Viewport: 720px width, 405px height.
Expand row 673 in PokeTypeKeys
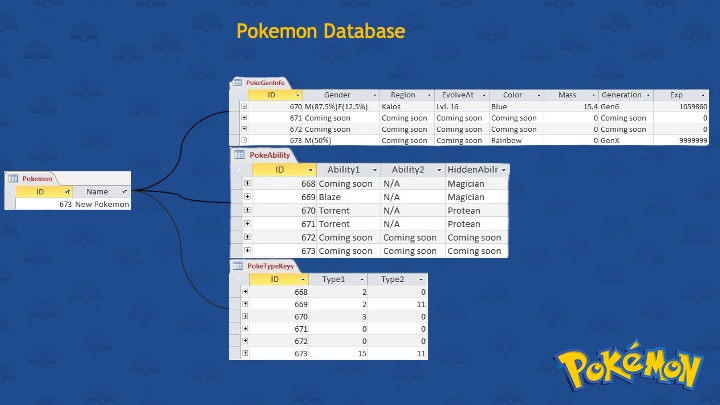pos(245,353)
